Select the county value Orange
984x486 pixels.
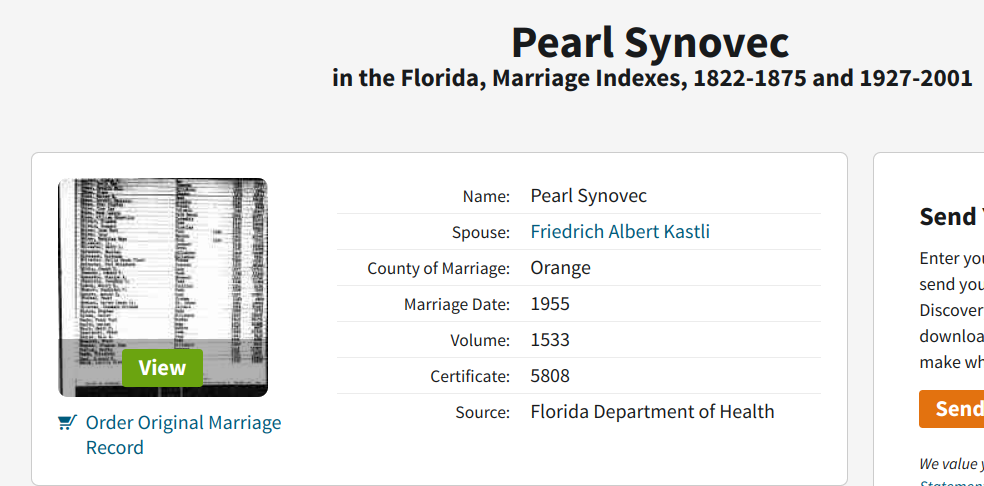tap(560, 268)
